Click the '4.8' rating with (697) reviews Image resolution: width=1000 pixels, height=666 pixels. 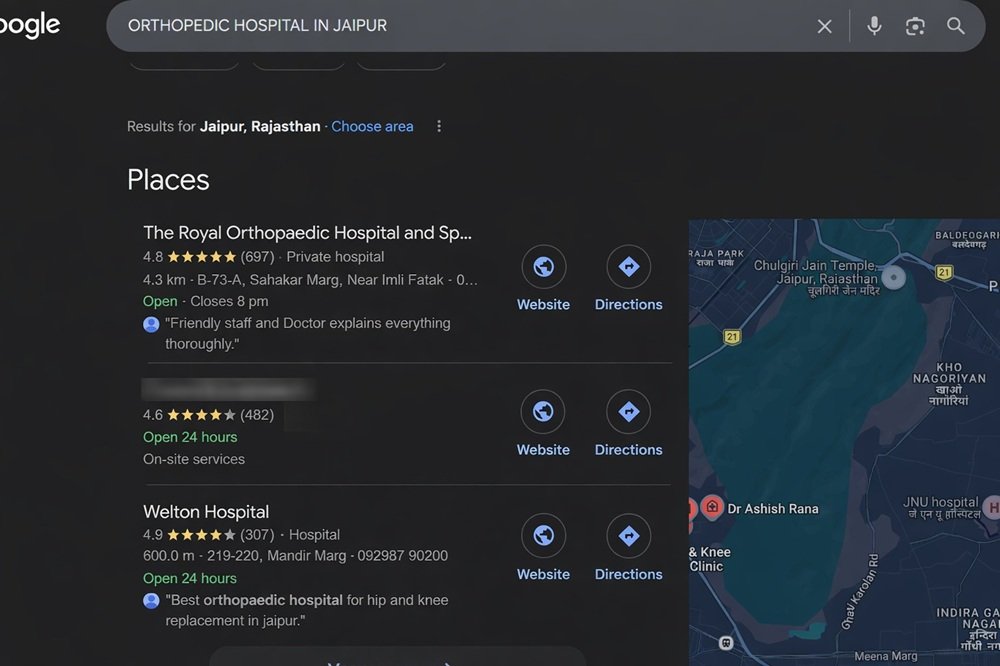point(209,256)
